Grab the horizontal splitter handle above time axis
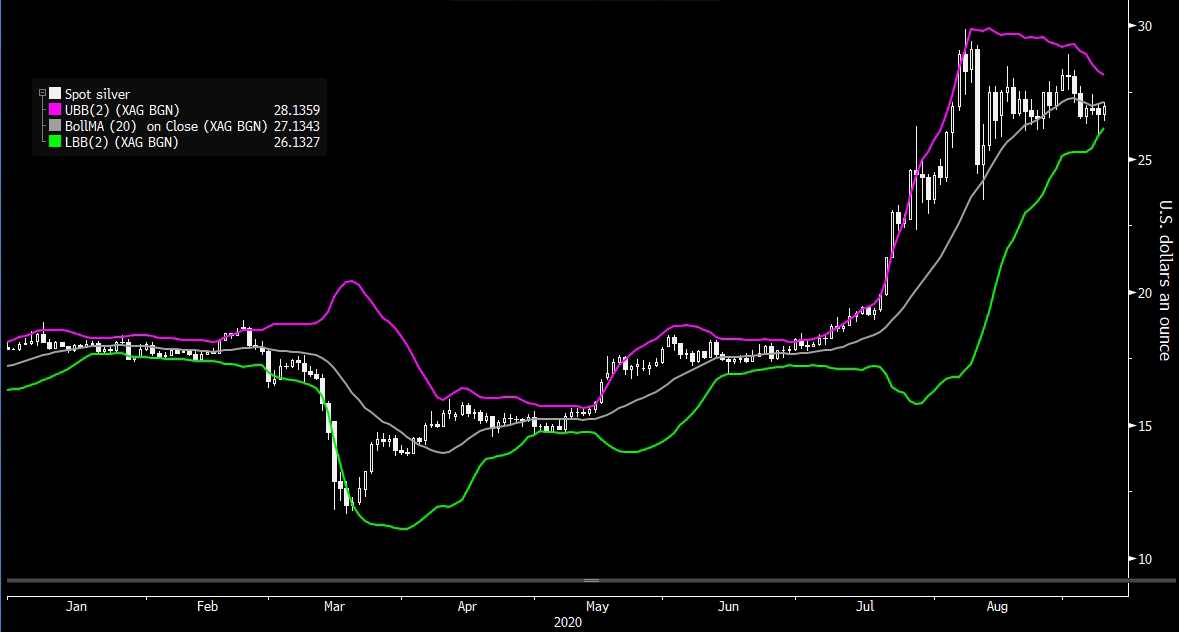 click(x=592, y=580)
